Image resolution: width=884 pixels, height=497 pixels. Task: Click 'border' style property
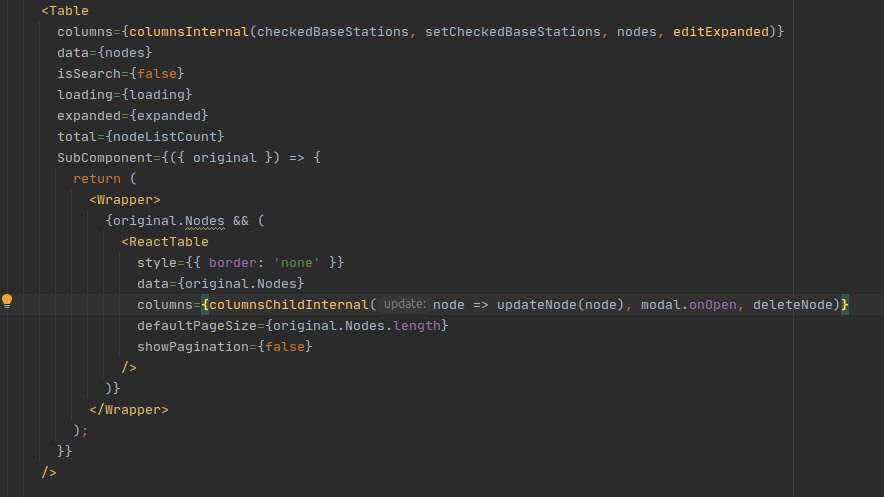233,263
